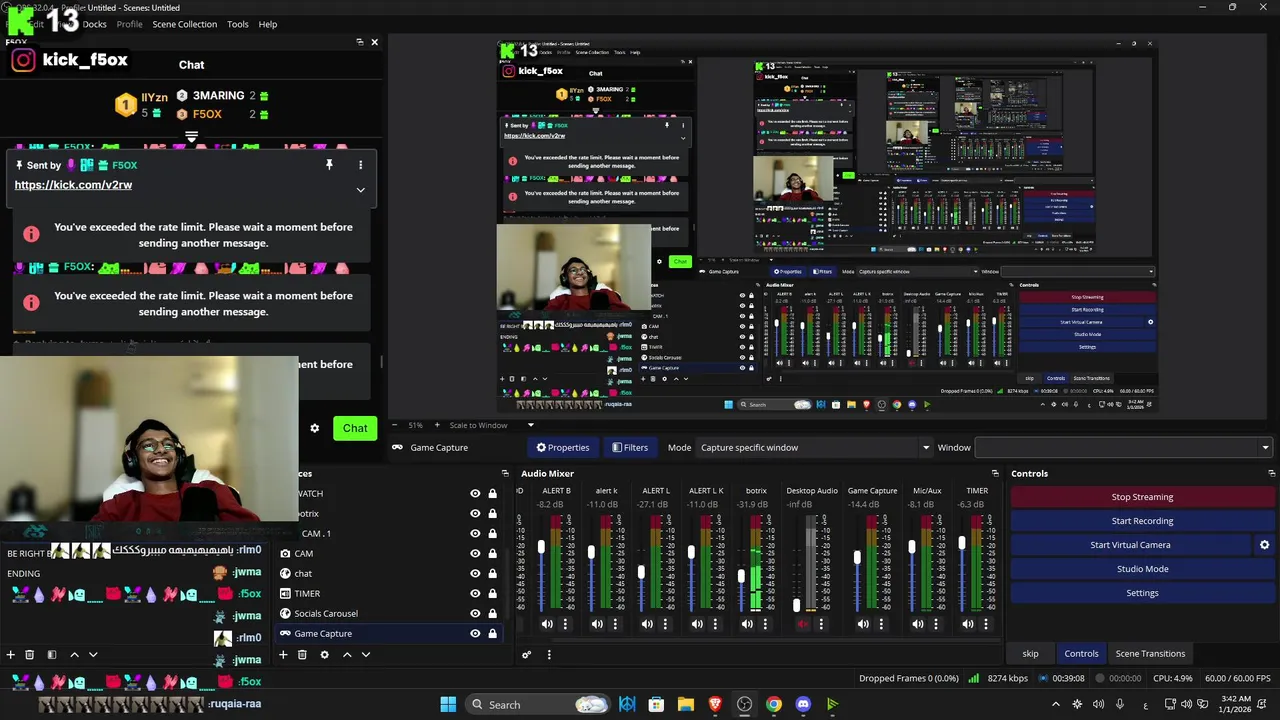Screen dimensions: 1280x720
Task: Open the Properties button for Game Capture
Action: (562, 448)
